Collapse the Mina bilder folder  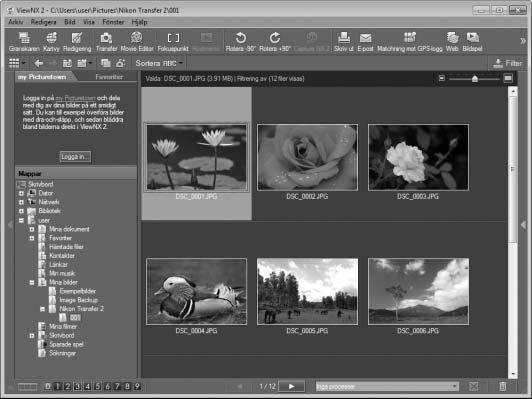pyautogui.click(x=32, y=282)
